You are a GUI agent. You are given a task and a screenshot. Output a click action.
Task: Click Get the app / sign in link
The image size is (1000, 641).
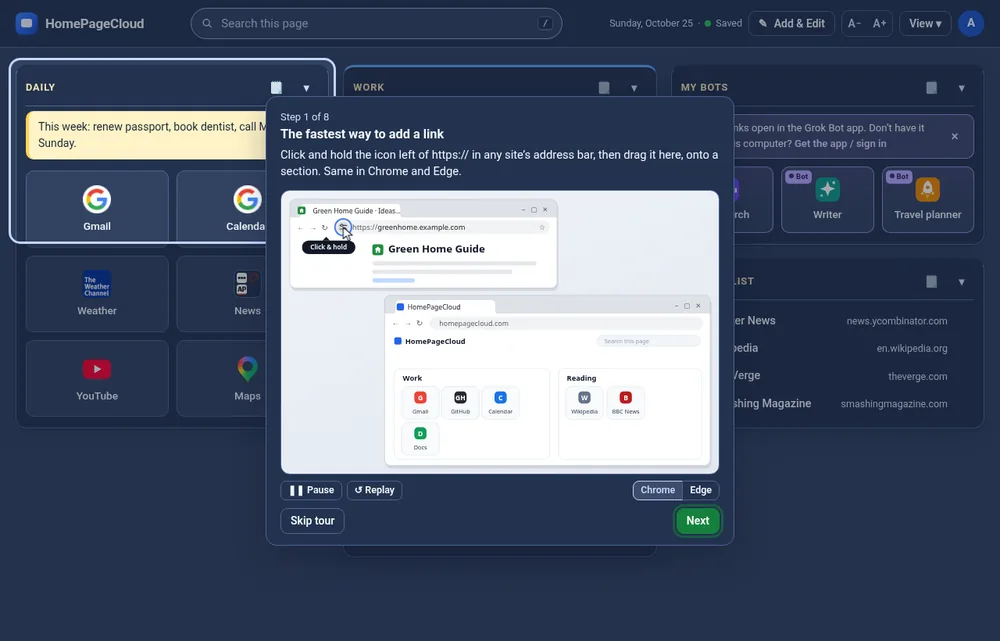tap(840, 144)
